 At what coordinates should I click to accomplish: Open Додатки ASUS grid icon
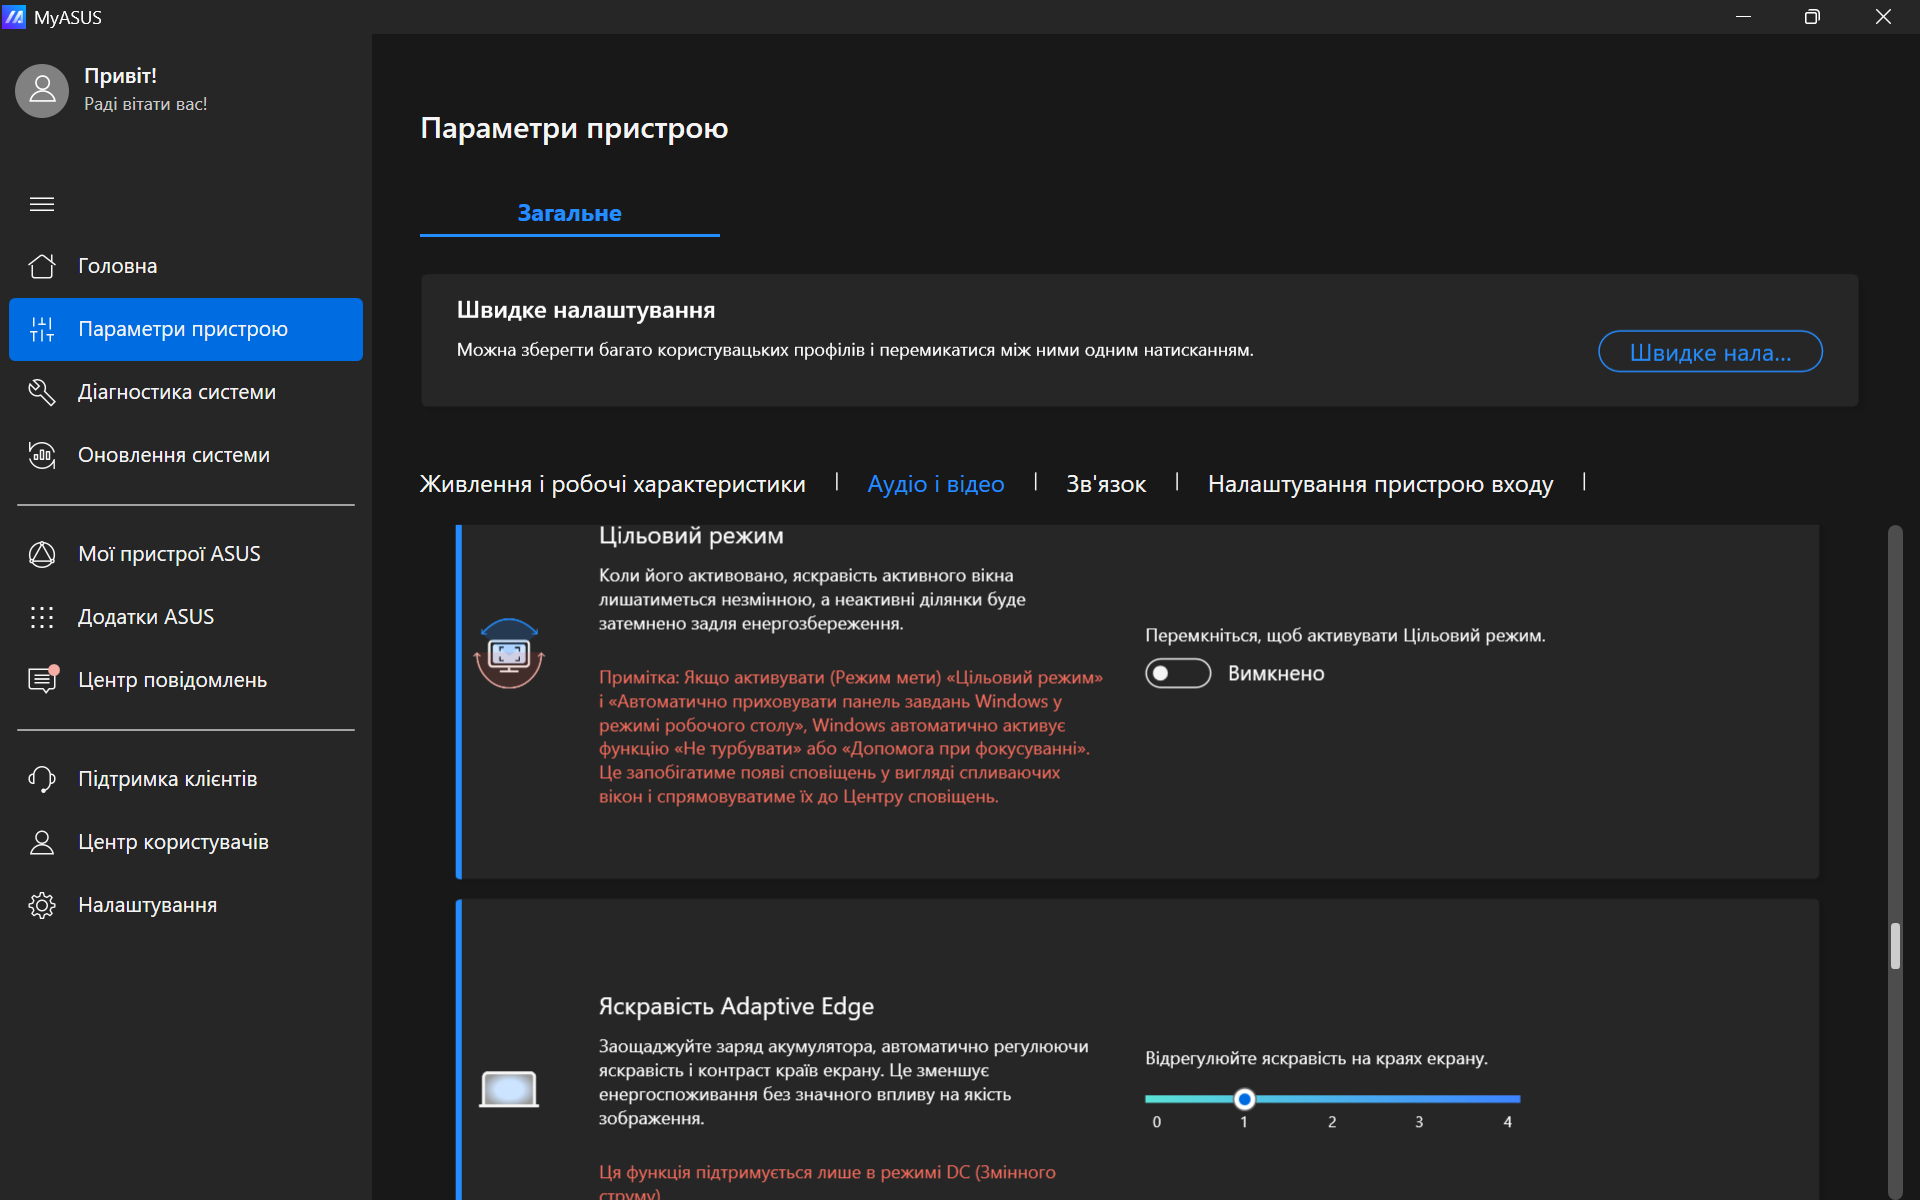42,617
